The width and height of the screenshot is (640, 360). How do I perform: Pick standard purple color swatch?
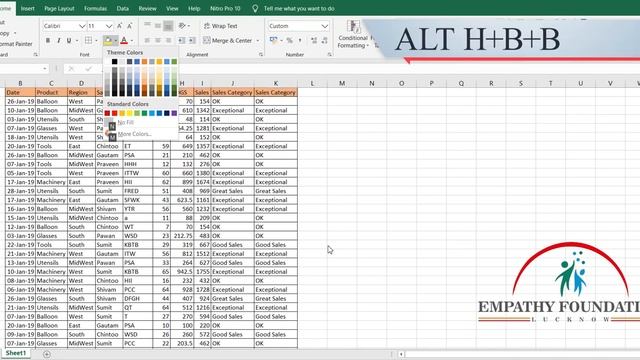point(174,113)
